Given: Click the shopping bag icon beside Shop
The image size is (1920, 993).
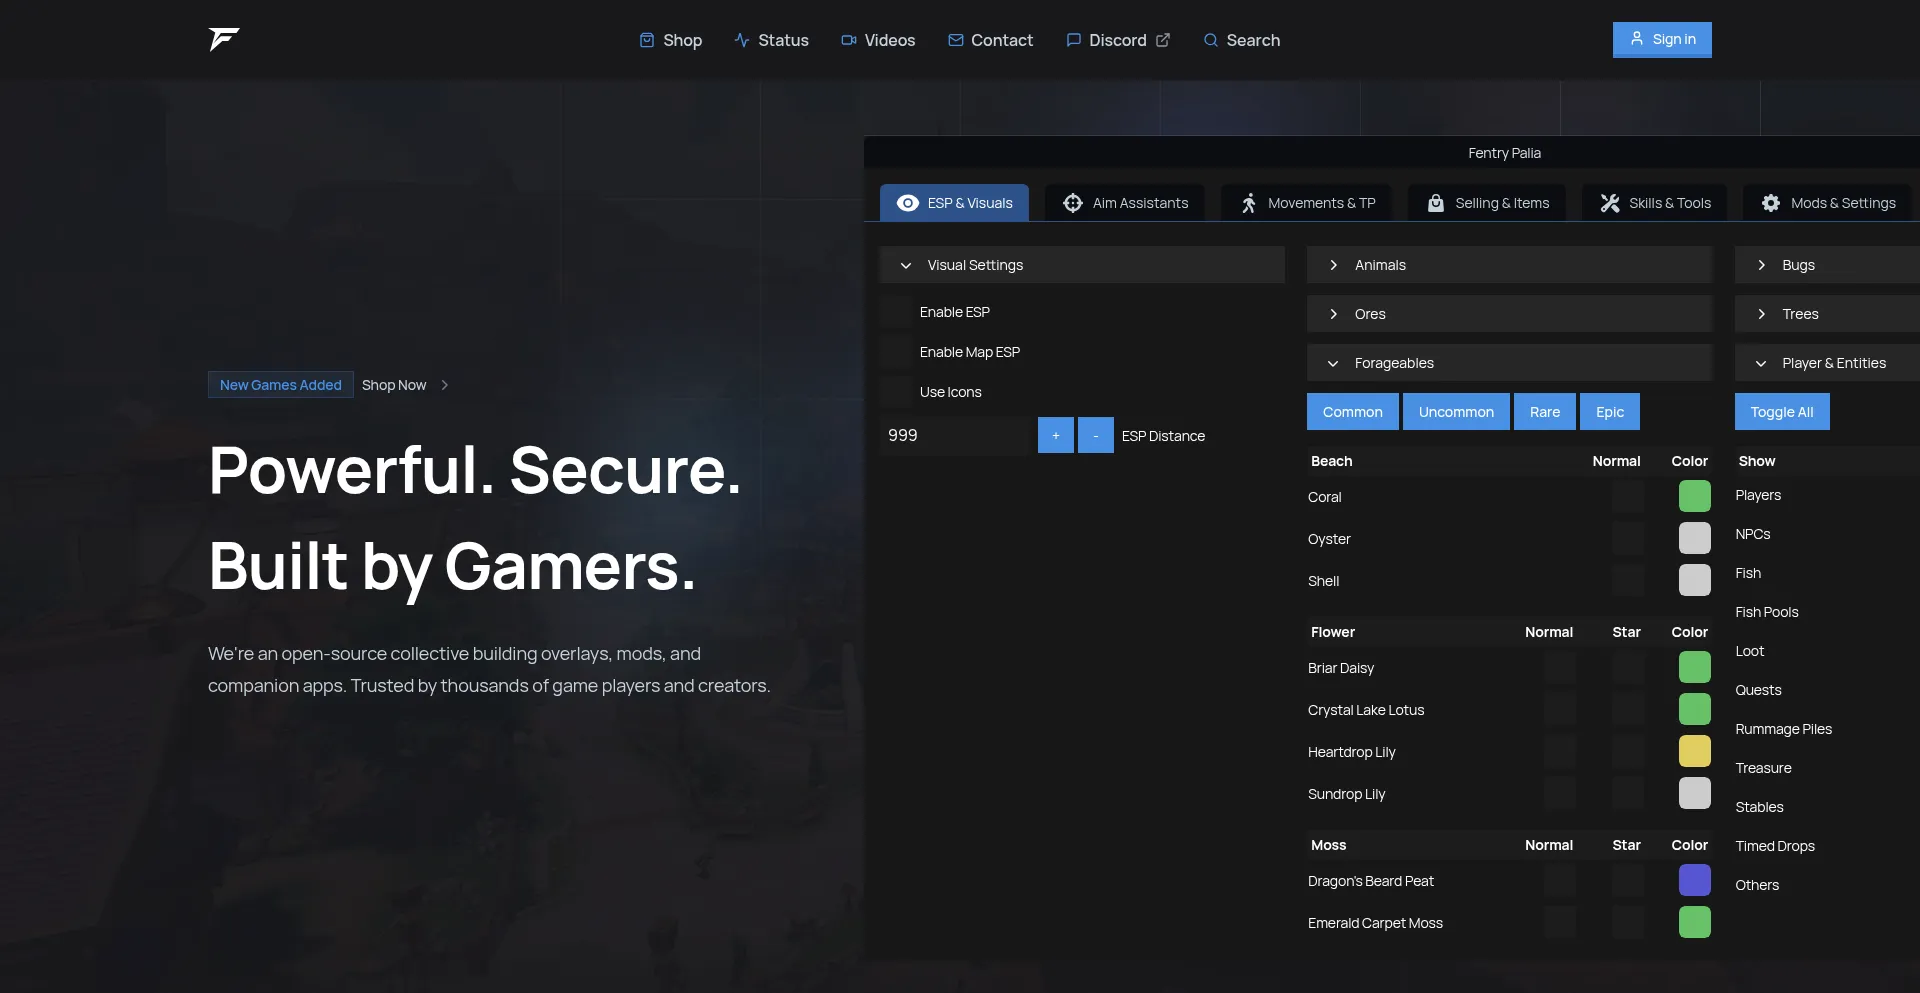Looking at the screenshot, I should tap(647, 40).
